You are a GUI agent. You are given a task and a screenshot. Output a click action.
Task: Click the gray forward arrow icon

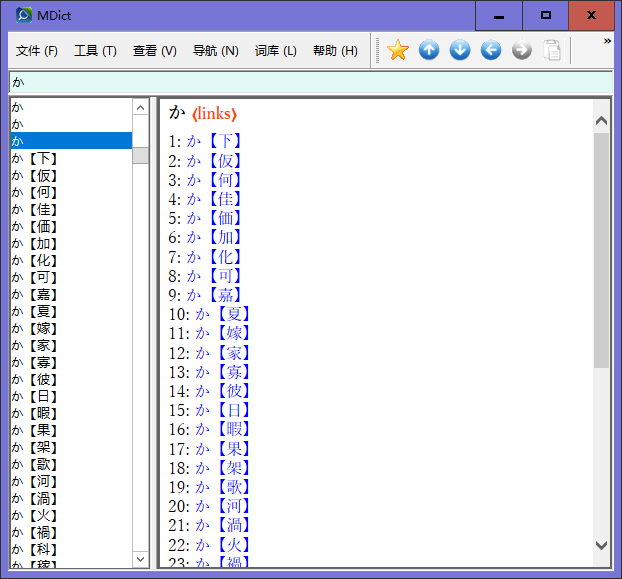coord(522,50)
